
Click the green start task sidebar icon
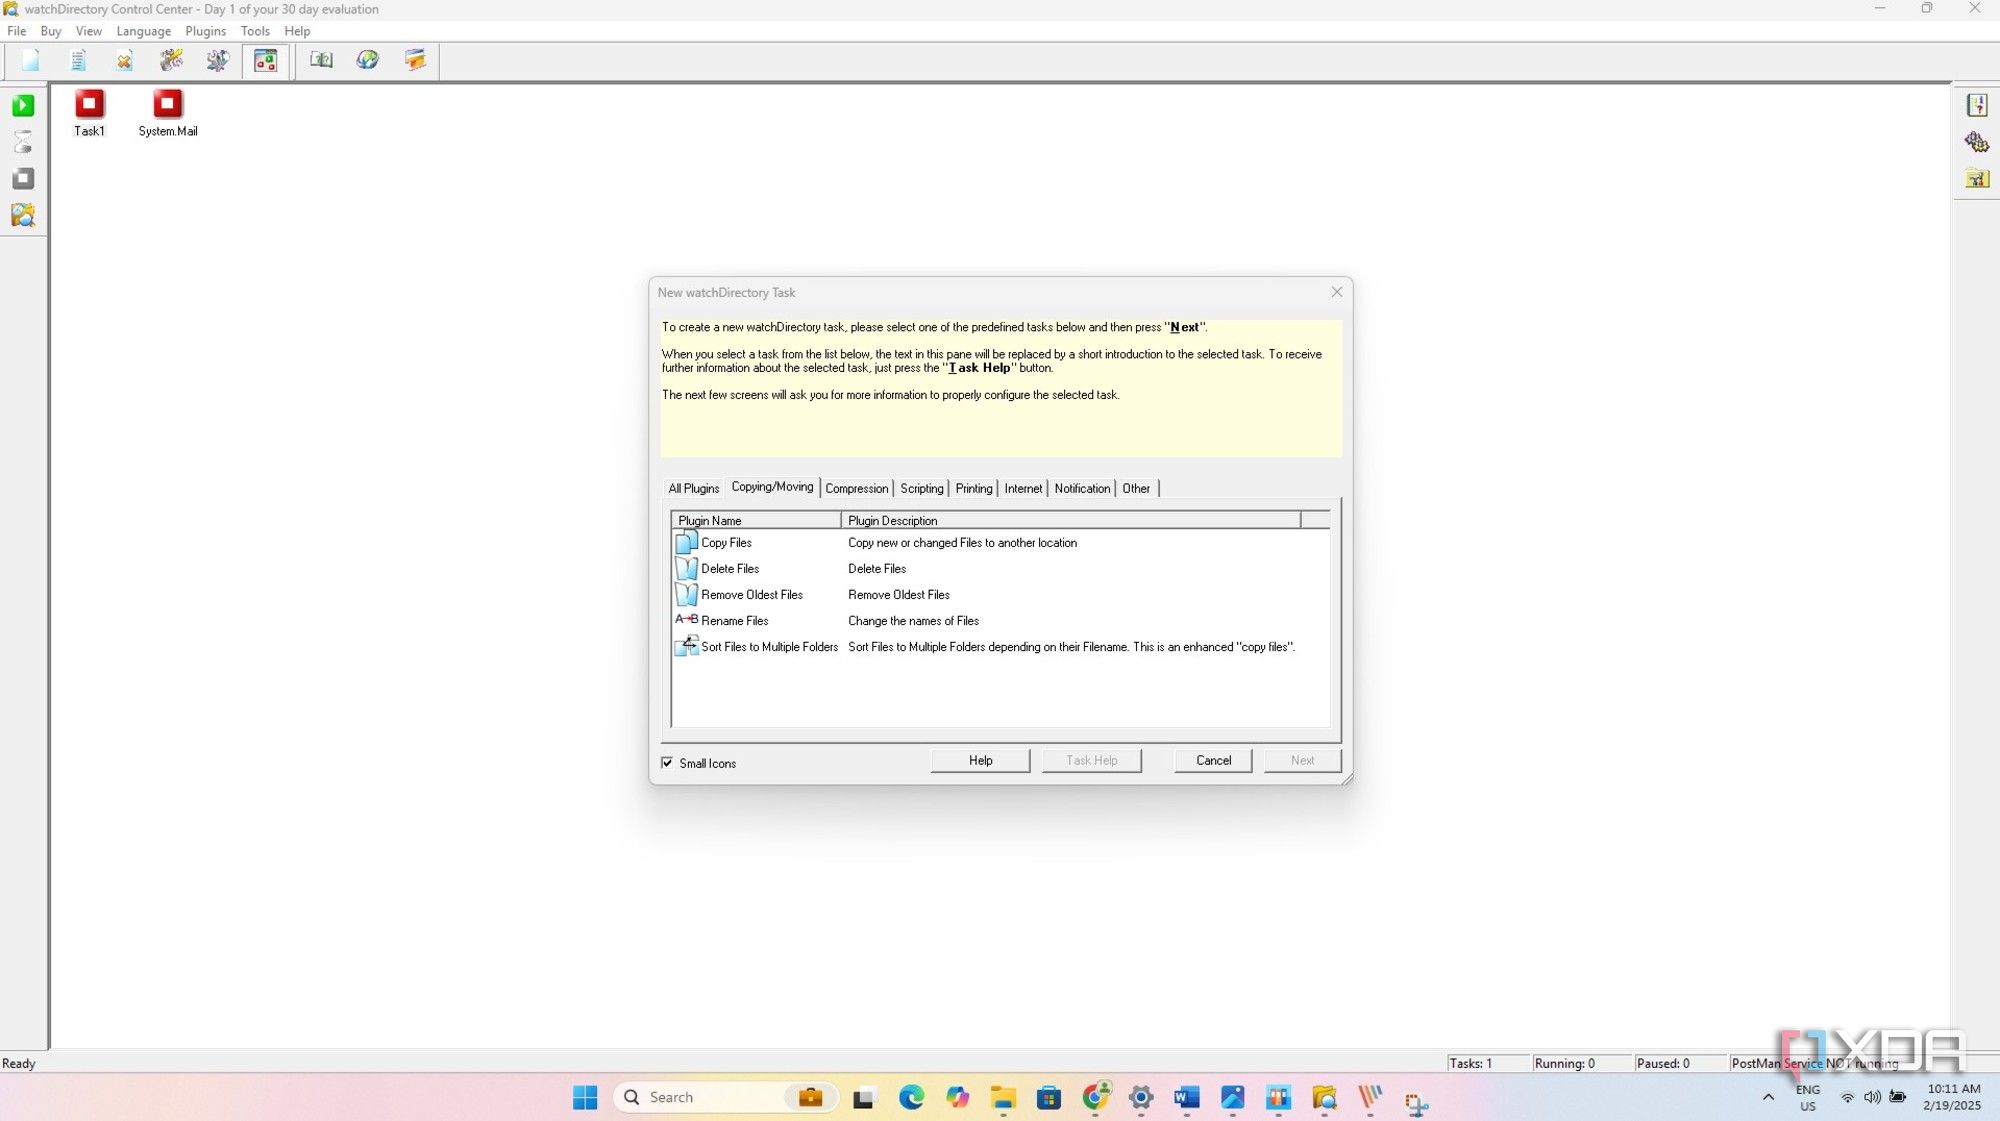point(23,105)
